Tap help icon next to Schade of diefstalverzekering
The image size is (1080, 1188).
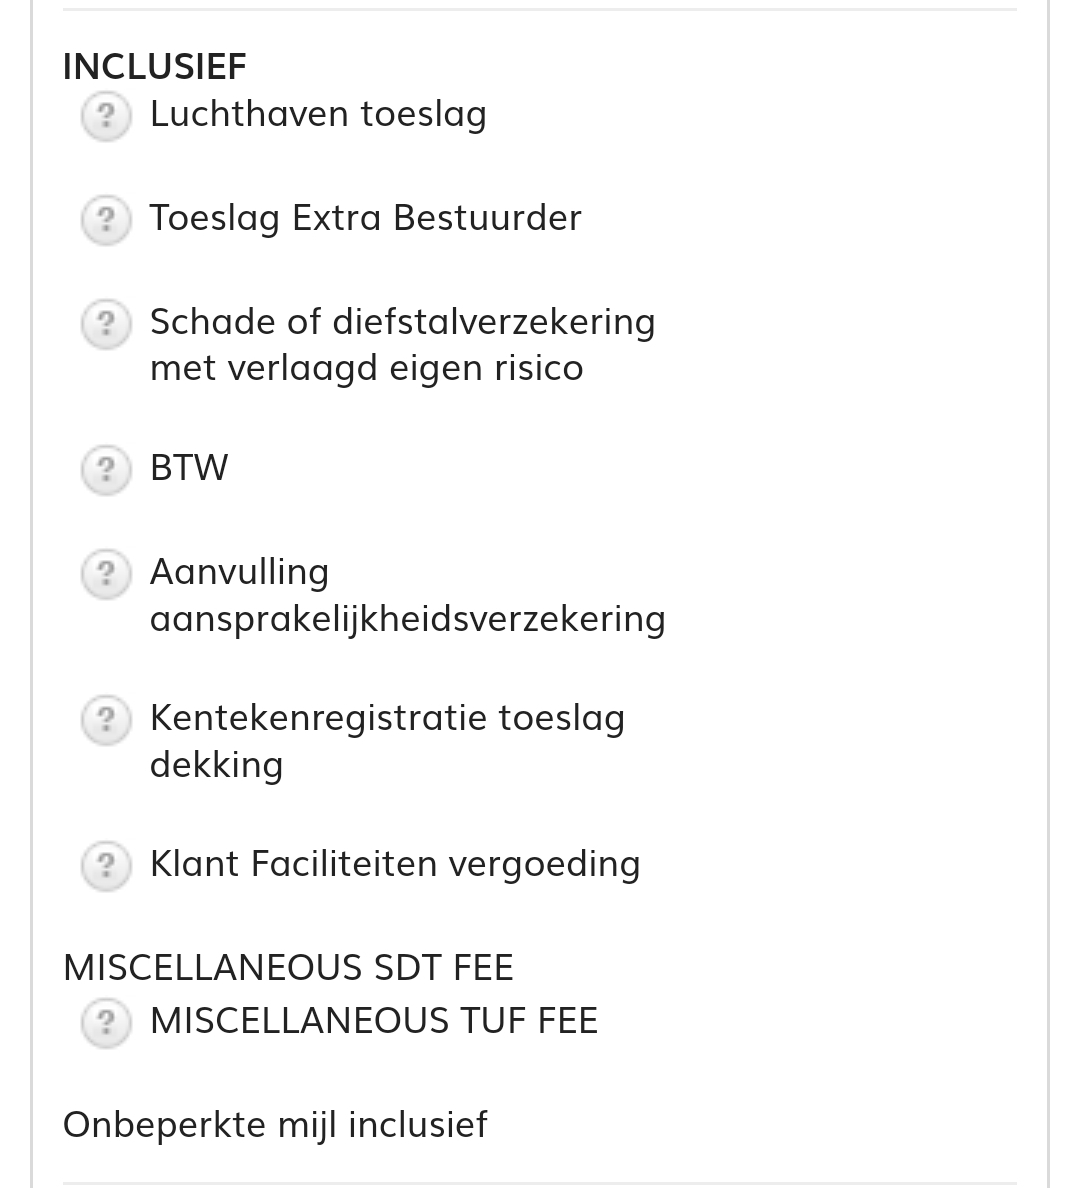click(105, 324)
